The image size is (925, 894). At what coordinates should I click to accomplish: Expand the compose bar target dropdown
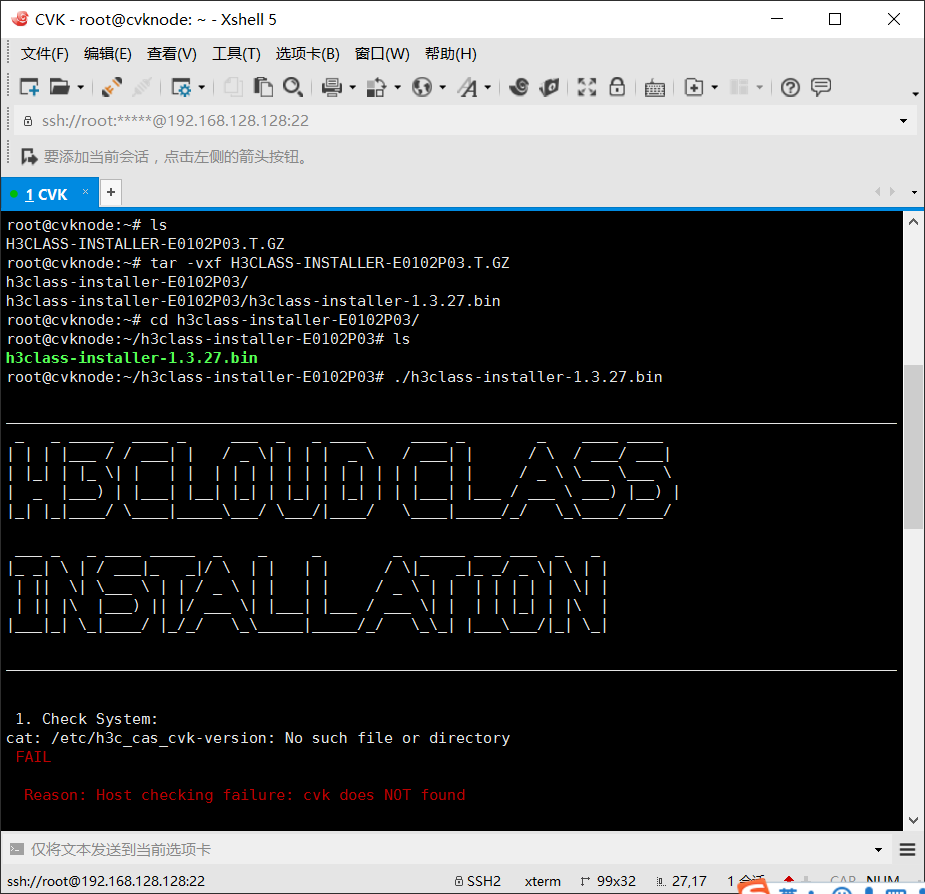point(878,850)
